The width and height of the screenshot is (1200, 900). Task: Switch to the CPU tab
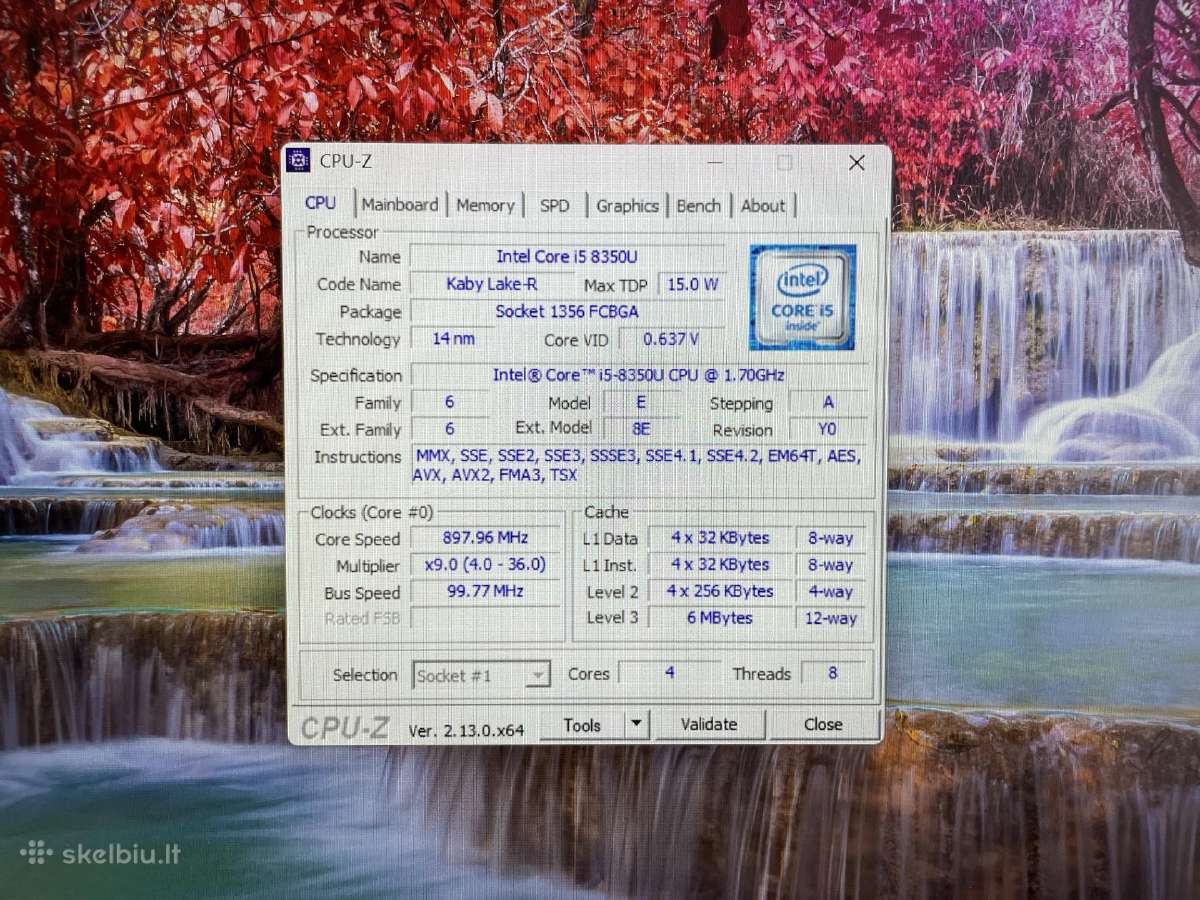320,203
